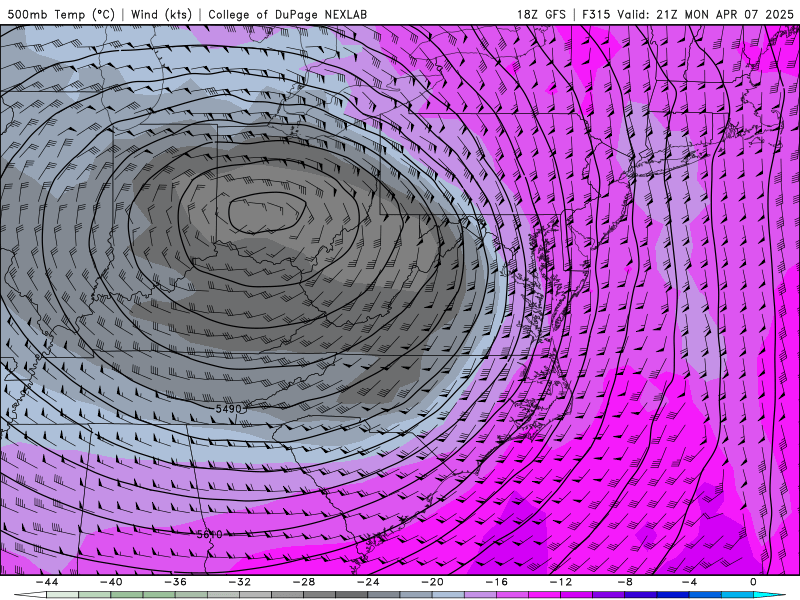Click the -16 colorbar scale label
This screenshot has height=600, width=800.
(x=496, y=582)
